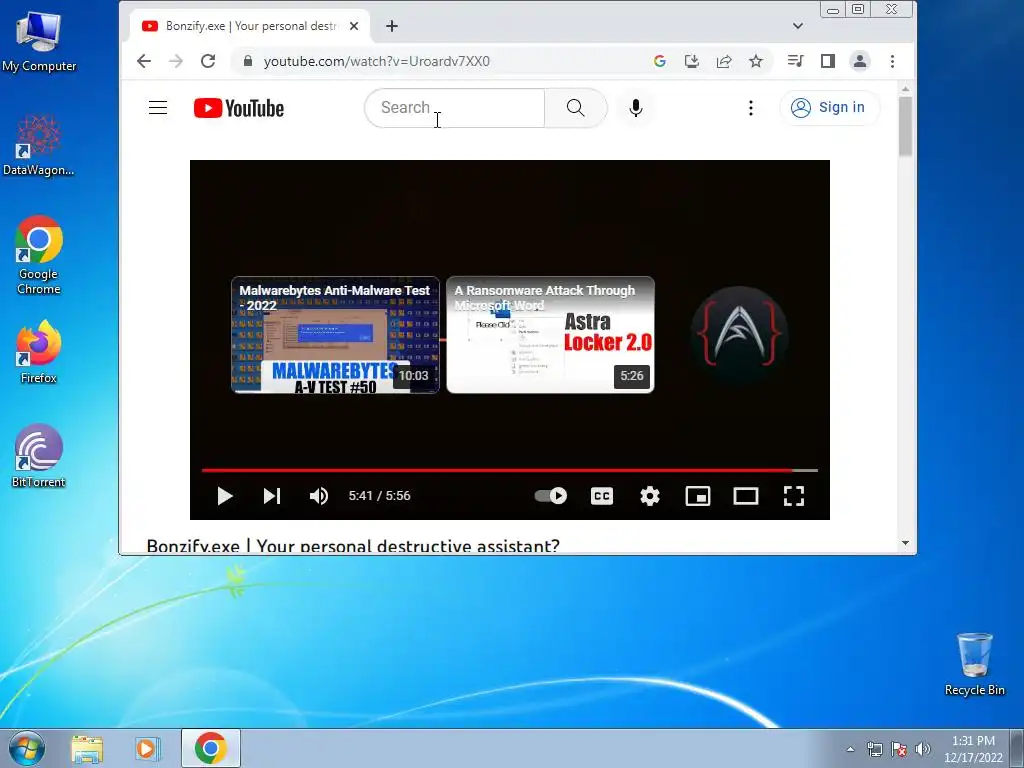
Task: Open the Windows Start menu
Action: point(27,748)
